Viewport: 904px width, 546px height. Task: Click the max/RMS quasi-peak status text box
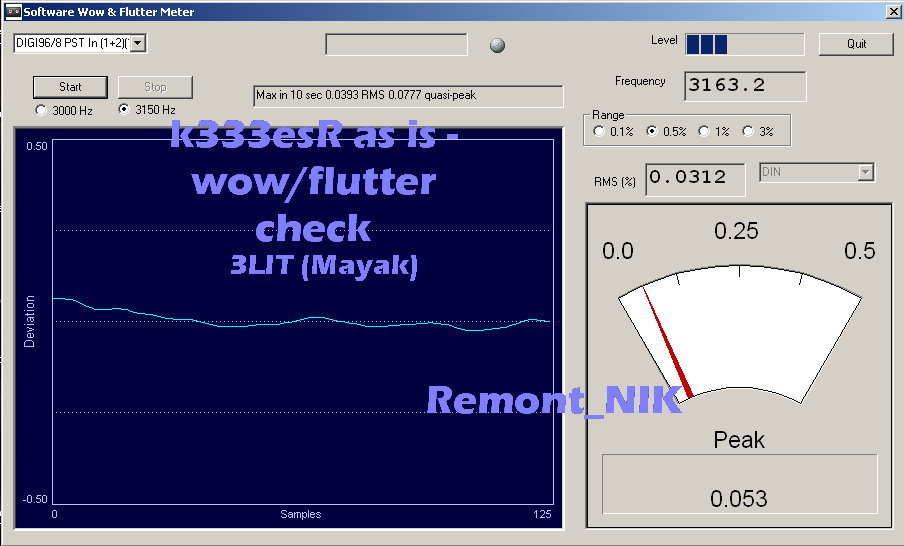tap(408, 96)
